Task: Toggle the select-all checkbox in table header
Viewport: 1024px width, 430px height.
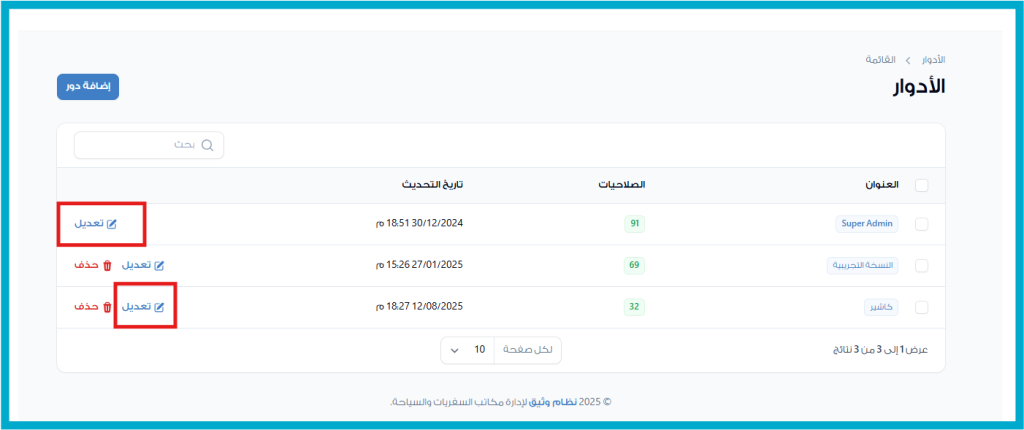Action: pos(921,185)
